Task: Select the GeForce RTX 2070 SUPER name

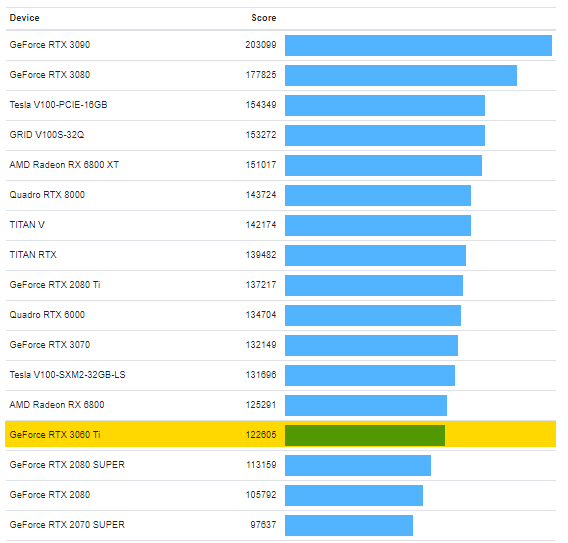Action: 67,525
